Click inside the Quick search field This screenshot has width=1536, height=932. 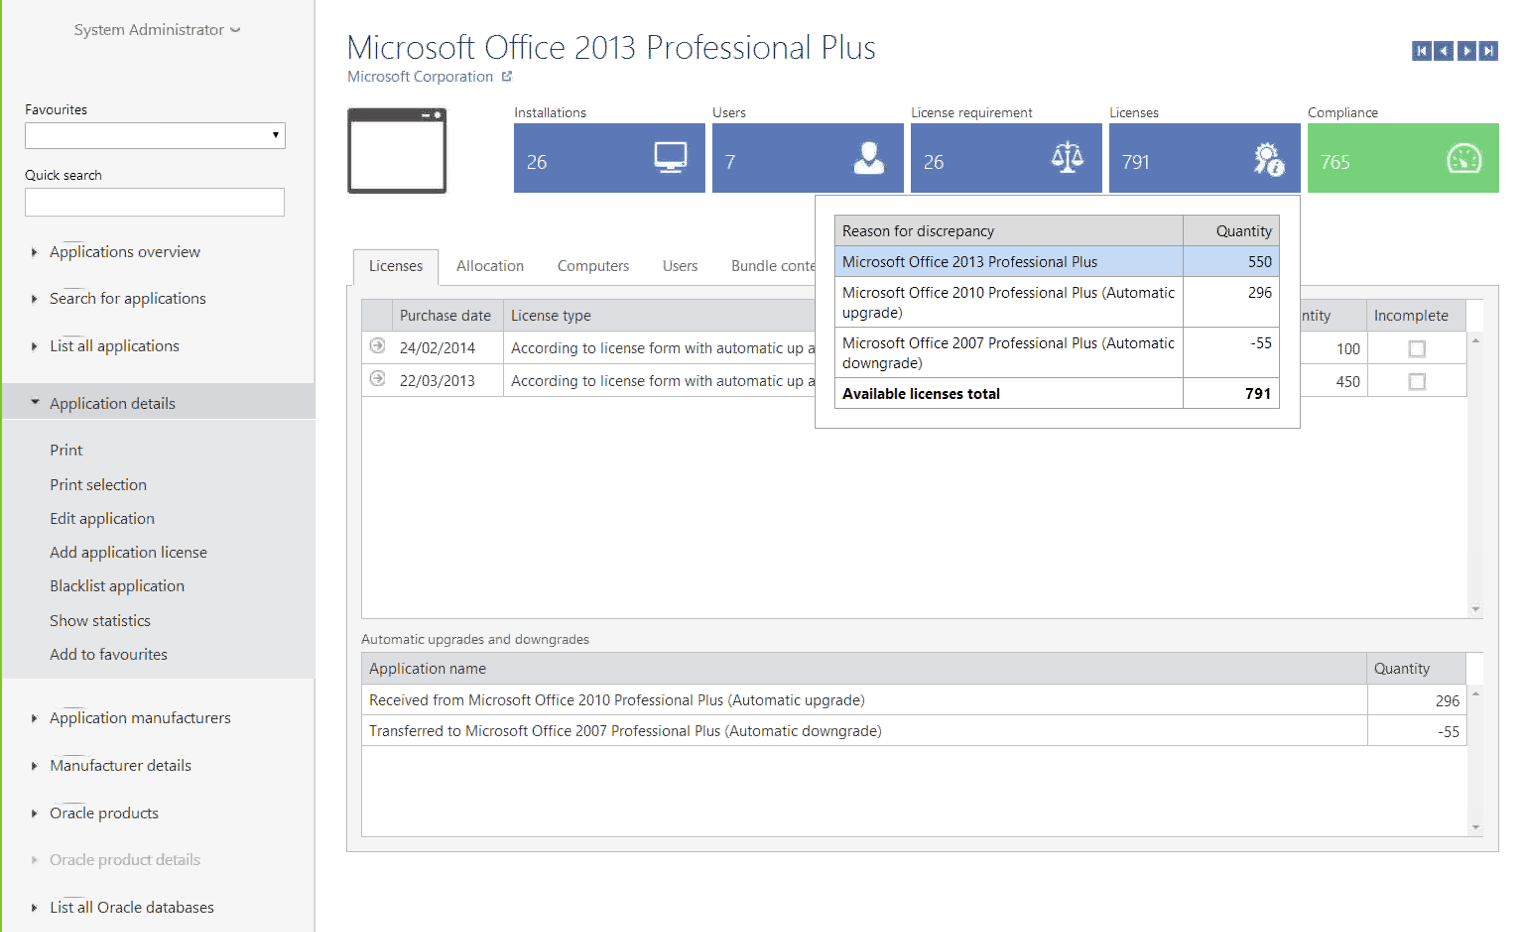click(x=154, y=202)
